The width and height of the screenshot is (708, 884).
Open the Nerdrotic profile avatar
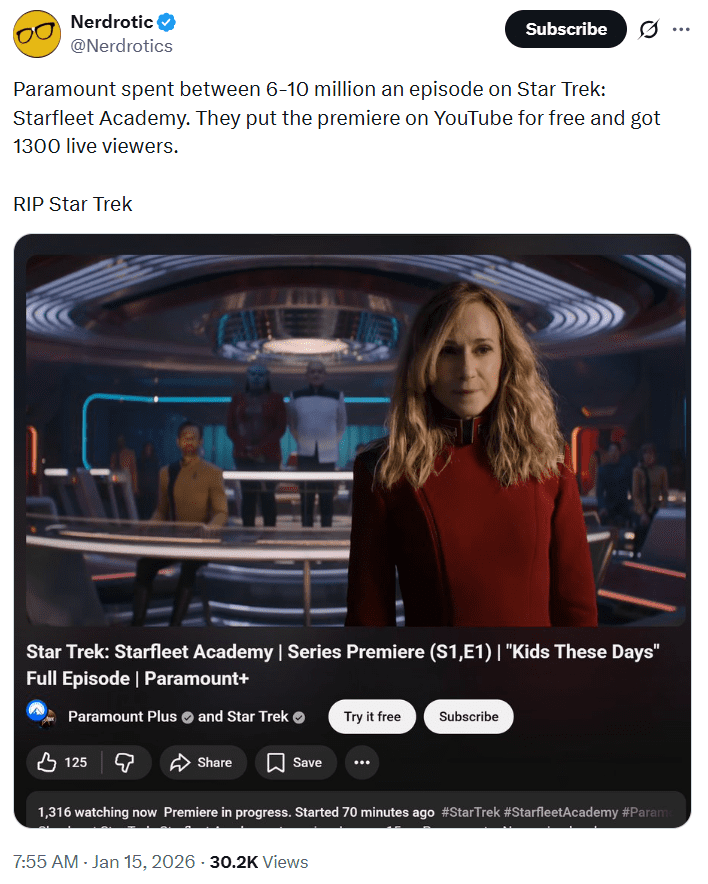pyautogui.click(x=37, y=34)
